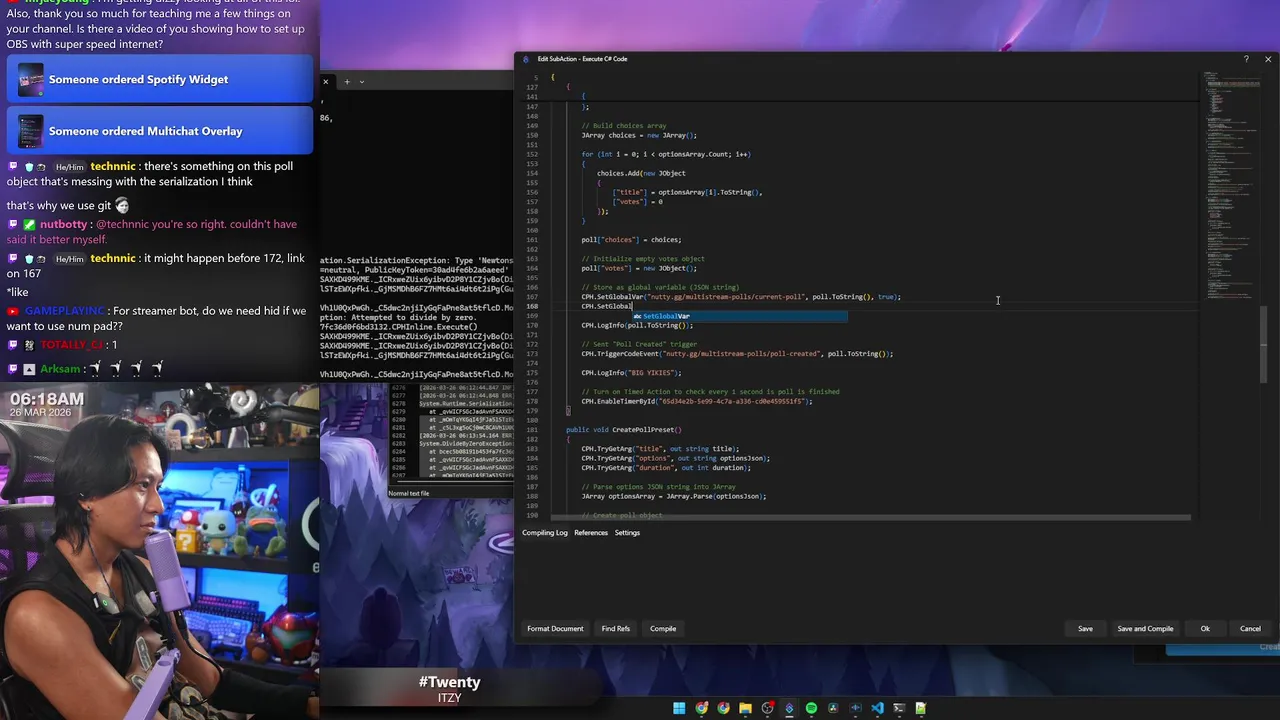Click the "// Build choices array" comment
Viewport: 1280px width, 720px height.
[624, 126]
